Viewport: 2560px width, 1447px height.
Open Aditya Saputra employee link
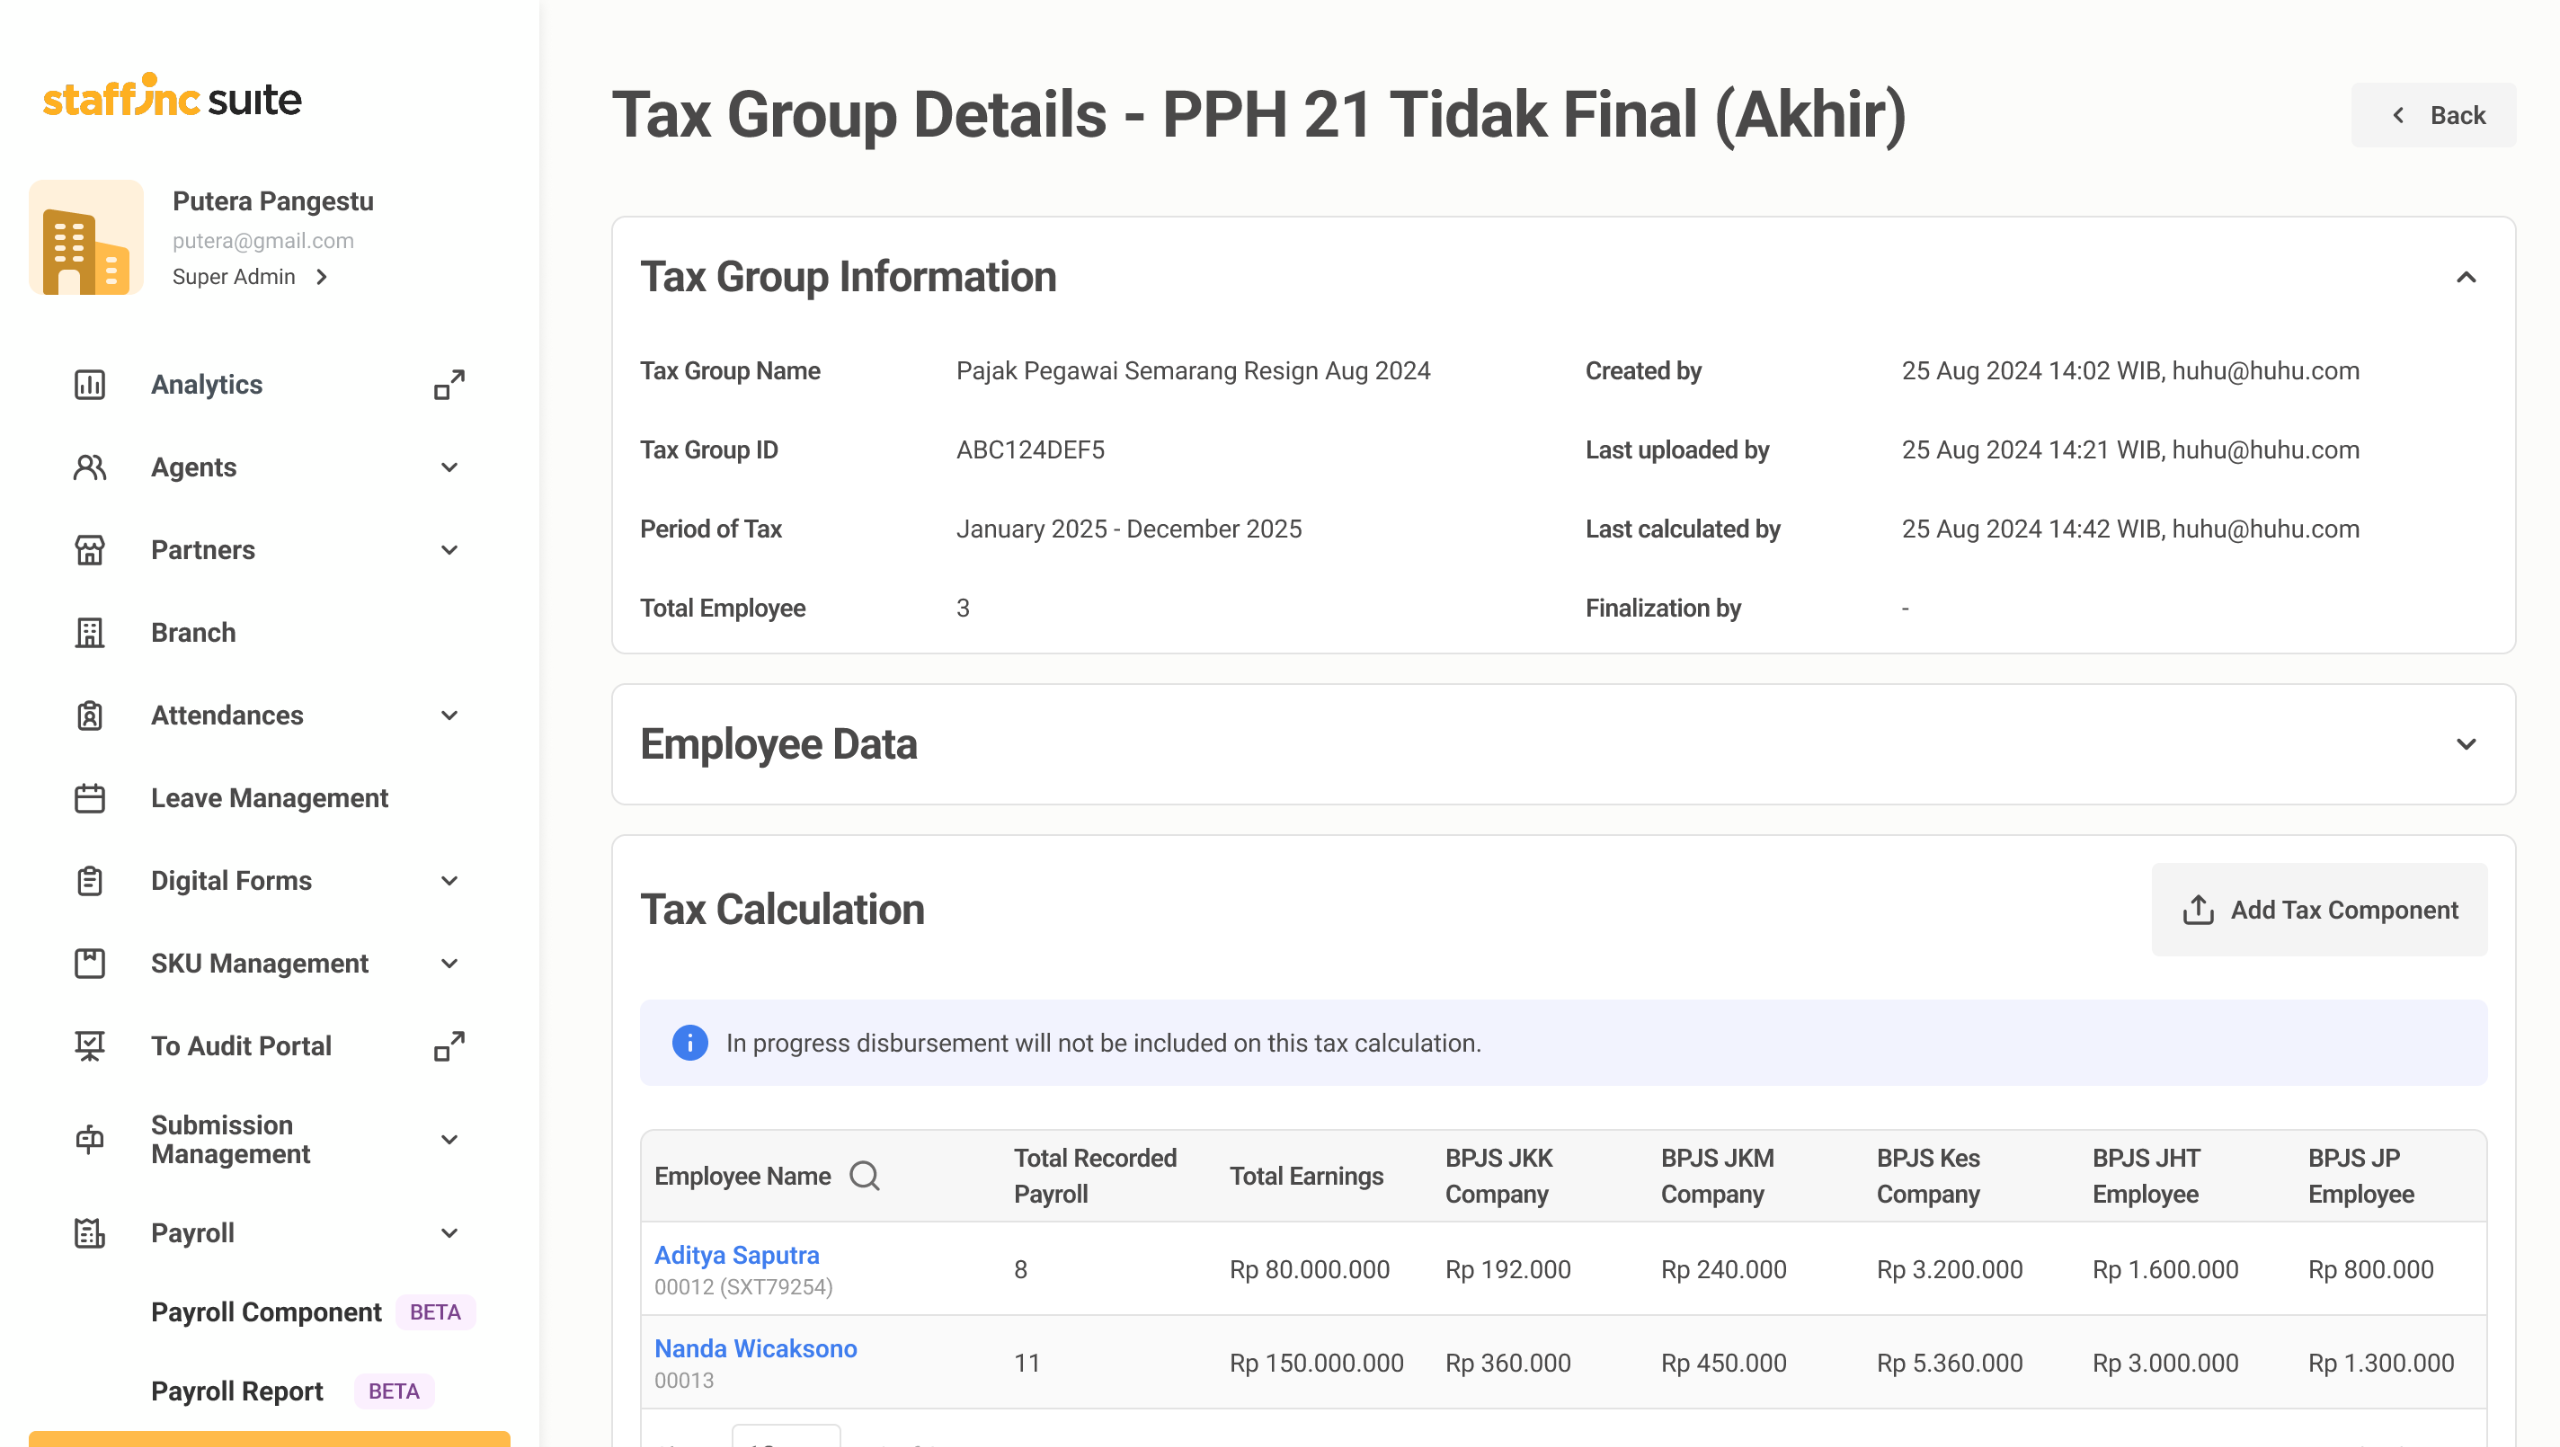pyautogui.click(x=737, y=1256)
